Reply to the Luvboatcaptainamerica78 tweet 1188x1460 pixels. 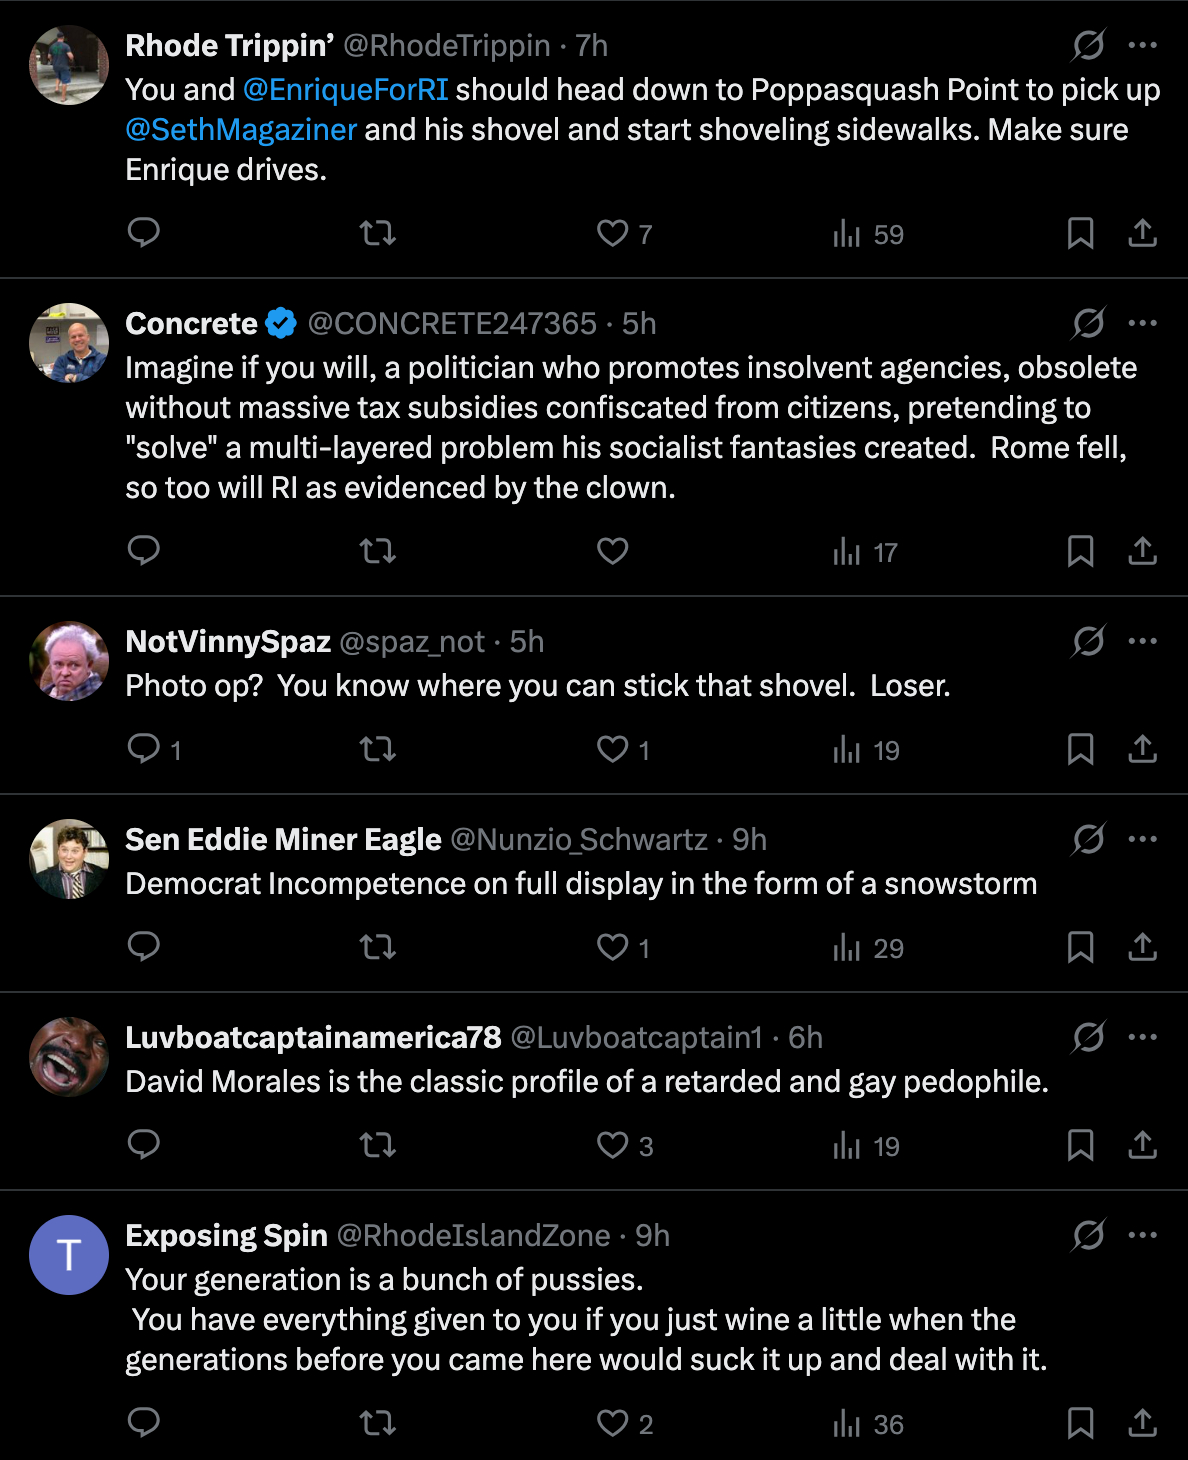(144, 1145)
